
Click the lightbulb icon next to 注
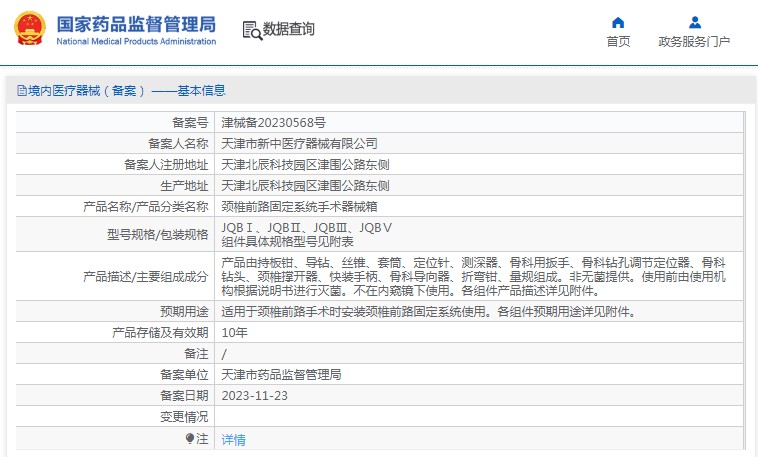[x=190, y=438]
